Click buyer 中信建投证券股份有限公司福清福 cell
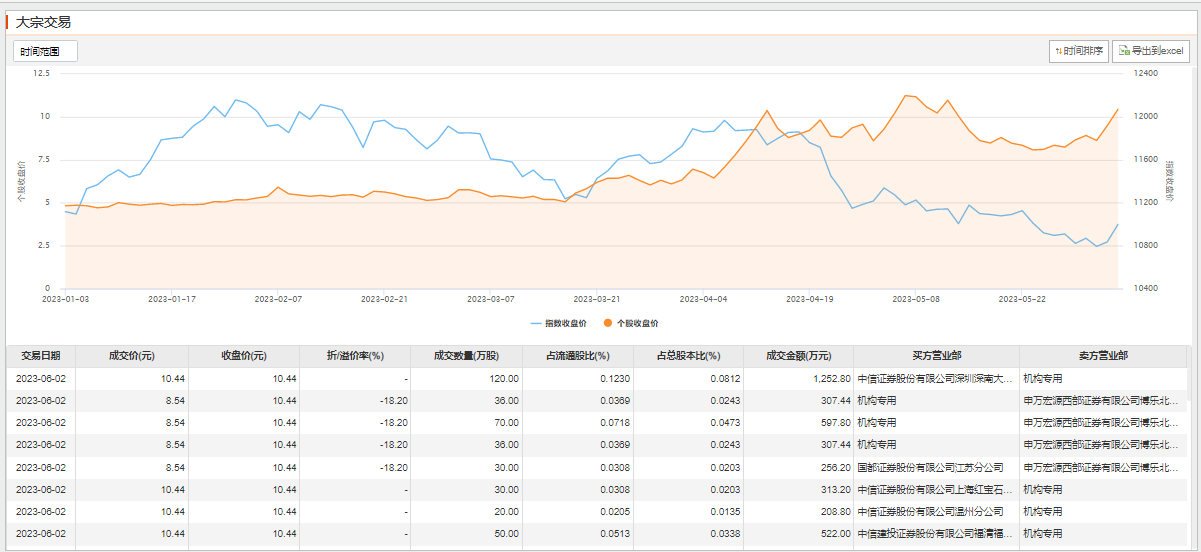Screen dimensions: 1201x552 [x=936, y=534]
